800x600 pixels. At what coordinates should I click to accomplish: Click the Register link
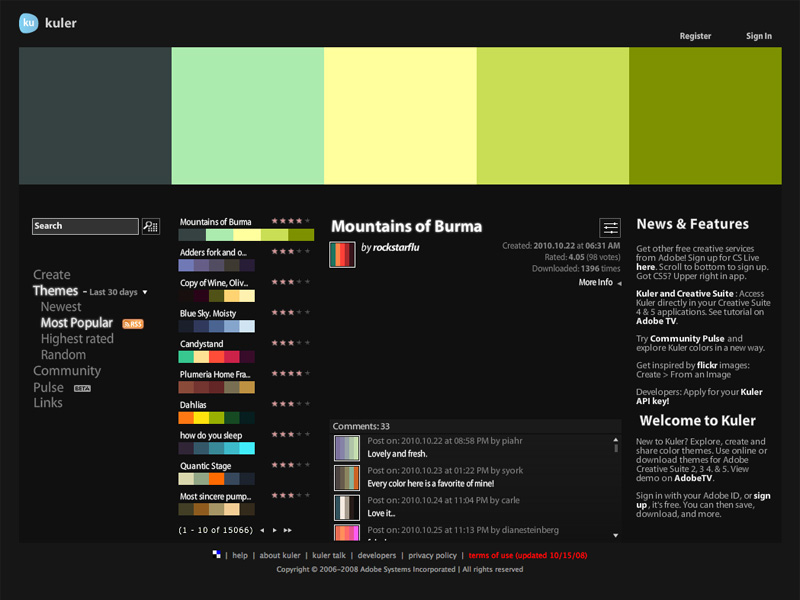(x=695, y=36)
